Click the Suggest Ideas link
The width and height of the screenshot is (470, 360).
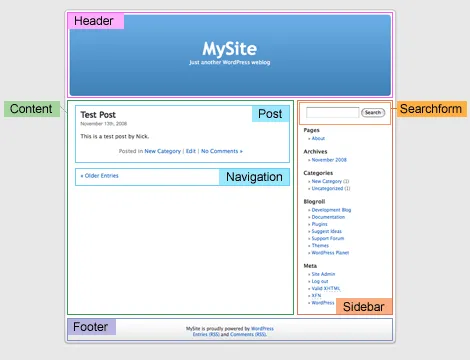tap(327, 231)
